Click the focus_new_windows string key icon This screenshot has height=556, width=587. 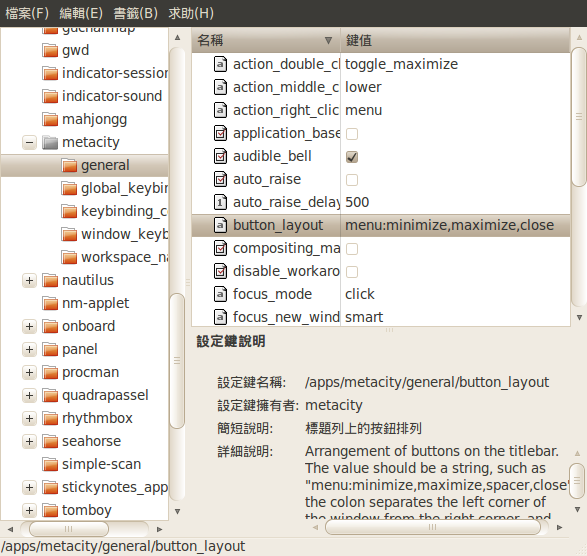220,318
